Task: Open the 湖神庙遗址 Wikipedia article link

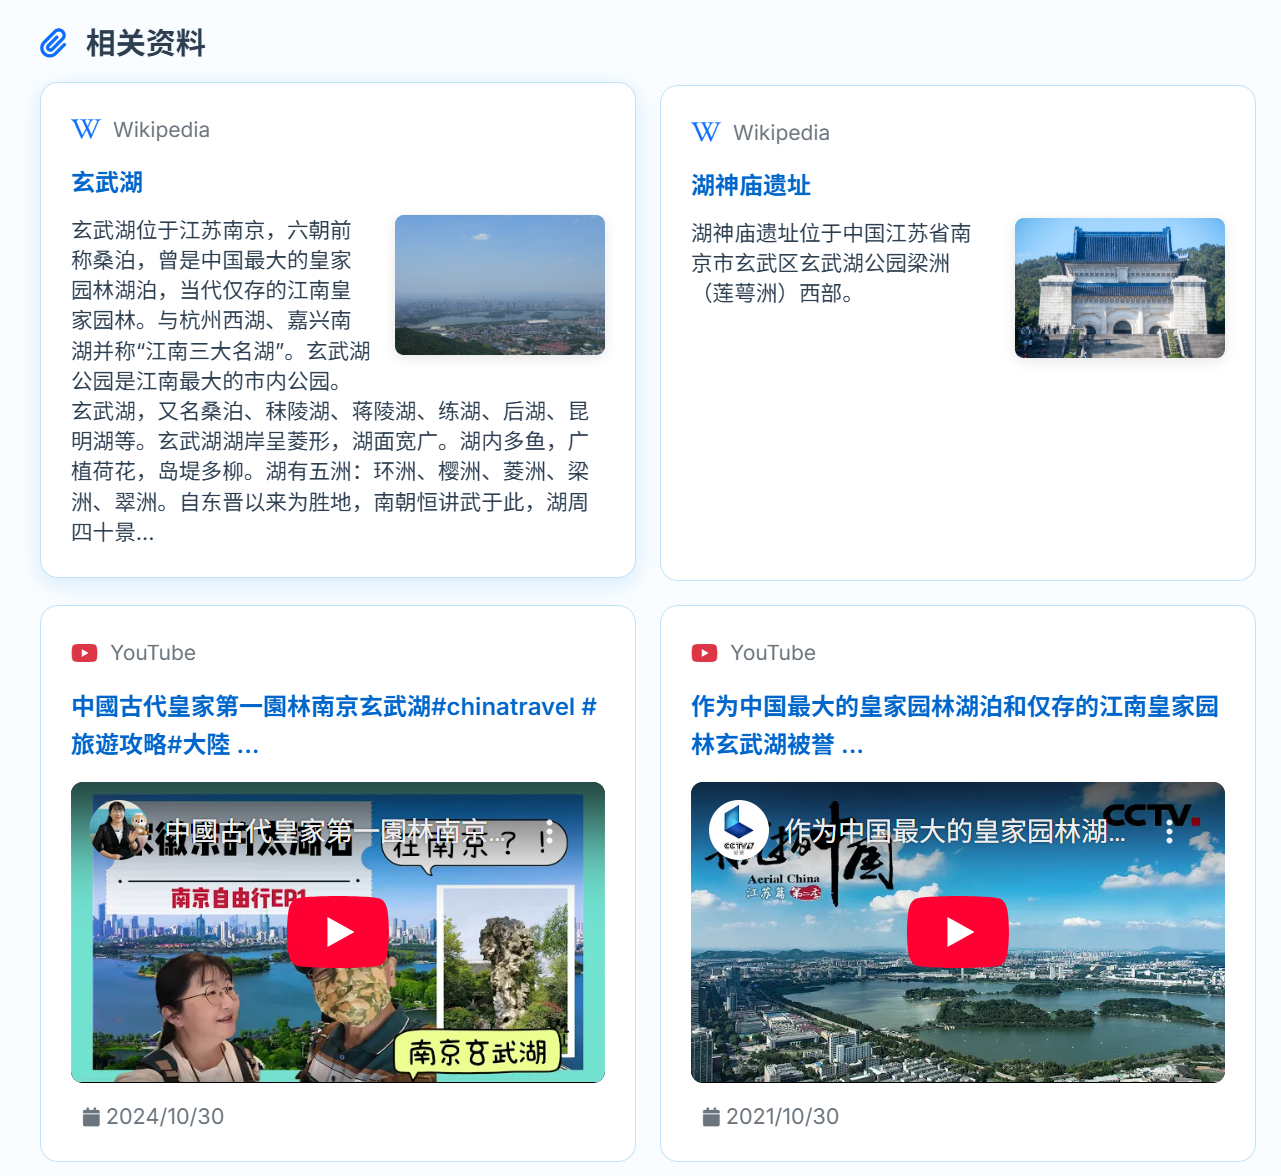Action: pos(750,185)
